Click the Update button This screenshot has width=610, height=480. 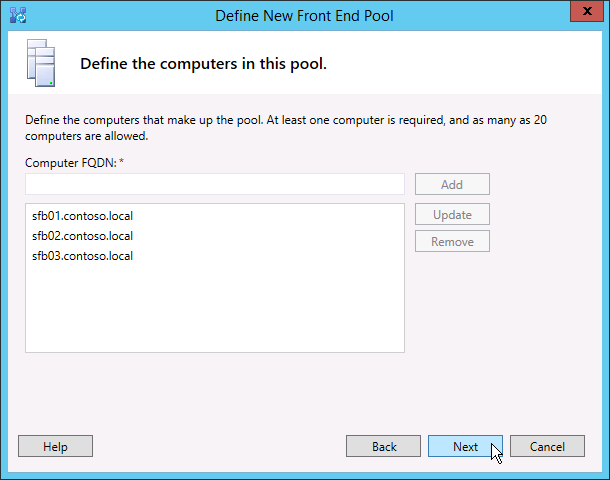(x=452, y=214)
